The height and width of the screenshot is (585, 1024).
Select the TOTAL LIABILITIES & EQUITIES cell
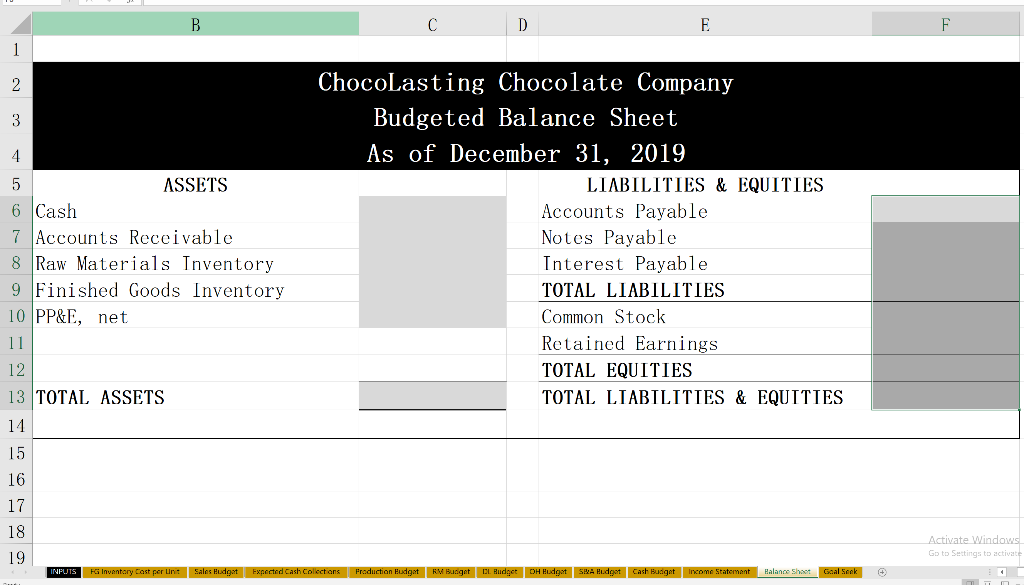[705, 397]
